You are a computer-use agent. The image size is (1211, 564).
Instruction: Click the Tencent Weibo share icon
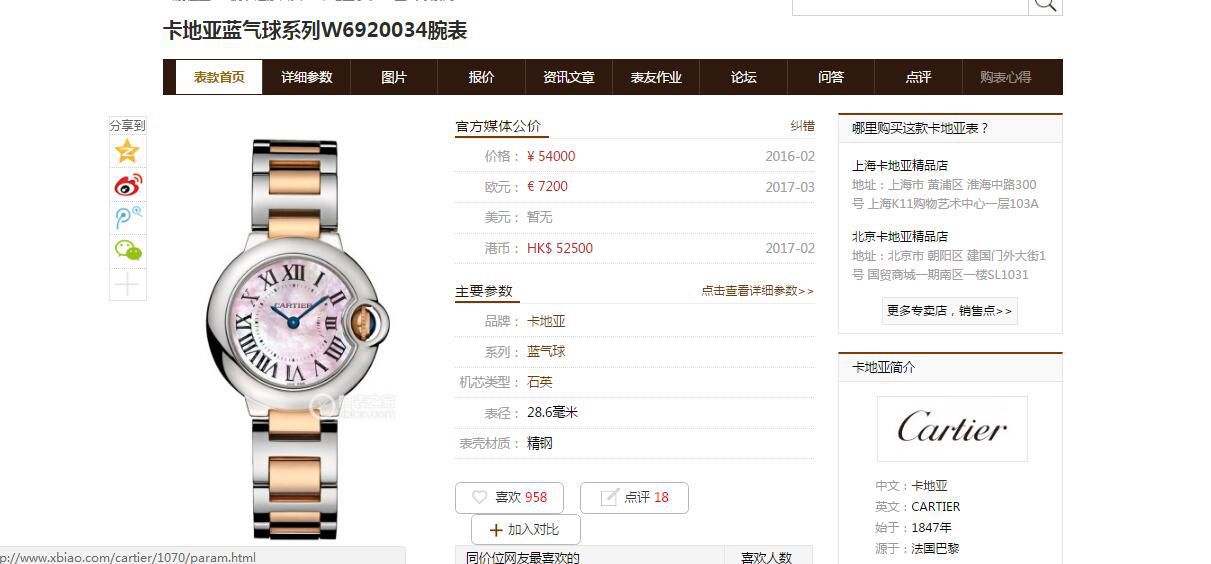127,218
